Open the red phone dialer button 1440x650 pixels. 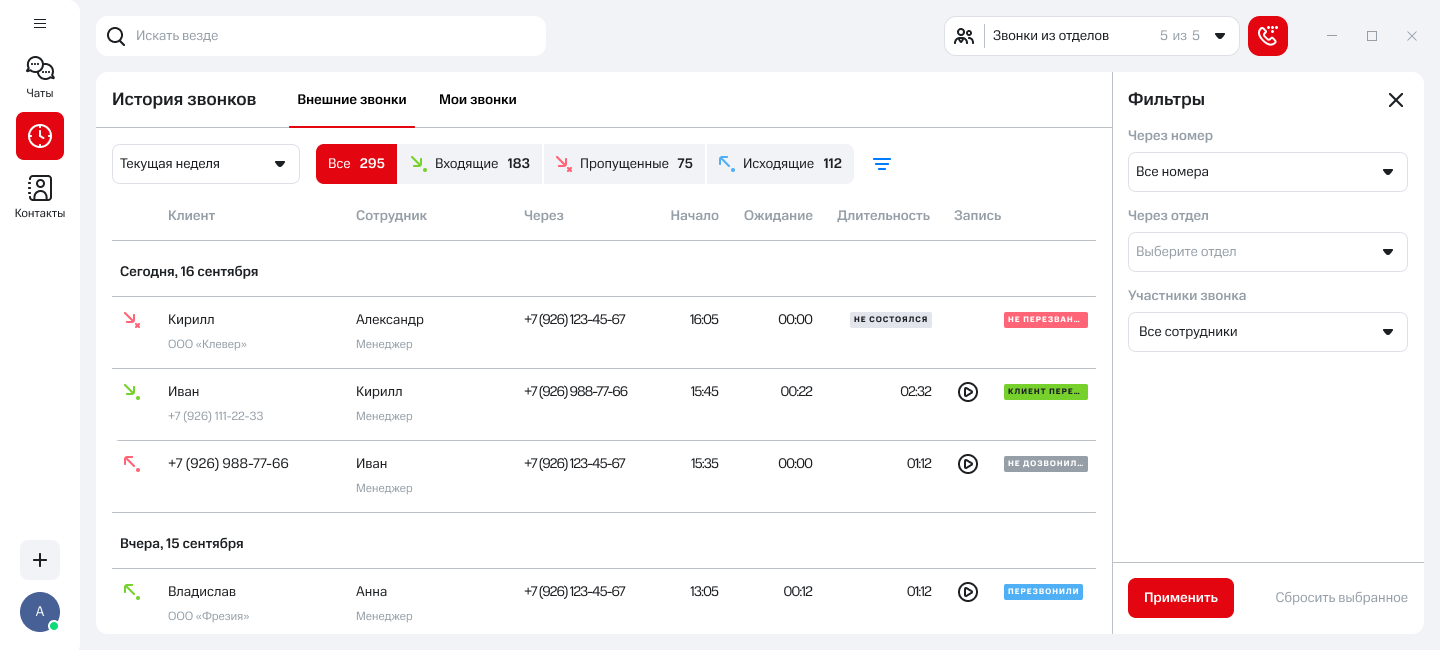coord(1267,36)
